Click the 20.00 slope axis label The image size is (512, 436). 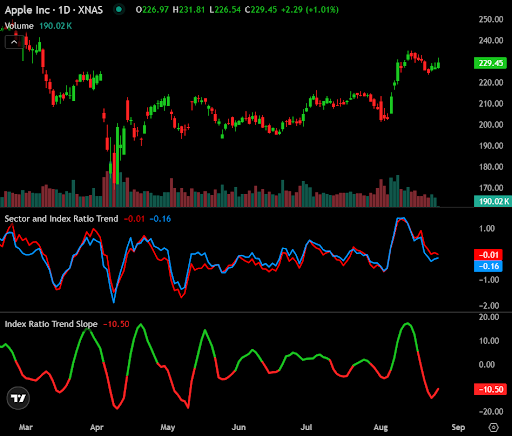[489, 317]
